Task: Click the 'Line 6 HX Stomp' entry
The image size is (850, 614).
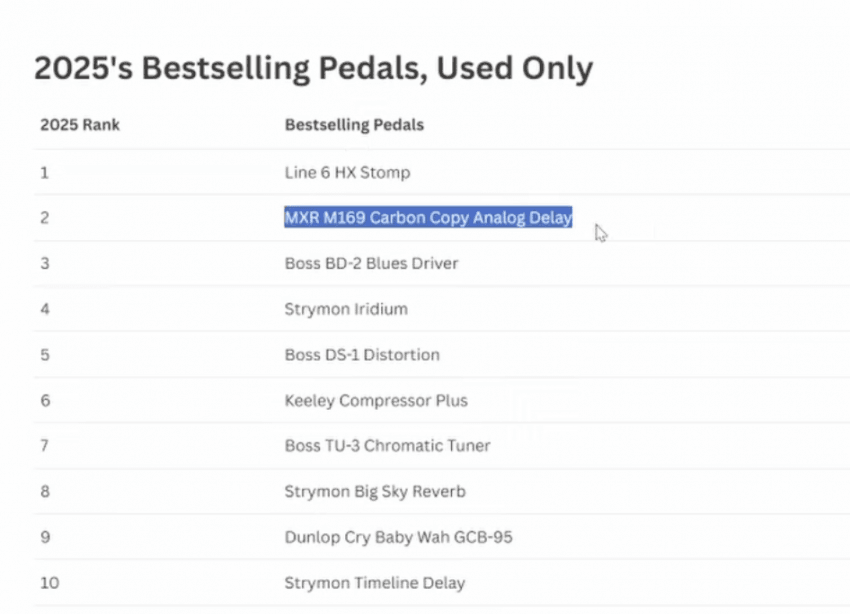Action: tap(347, 172)
